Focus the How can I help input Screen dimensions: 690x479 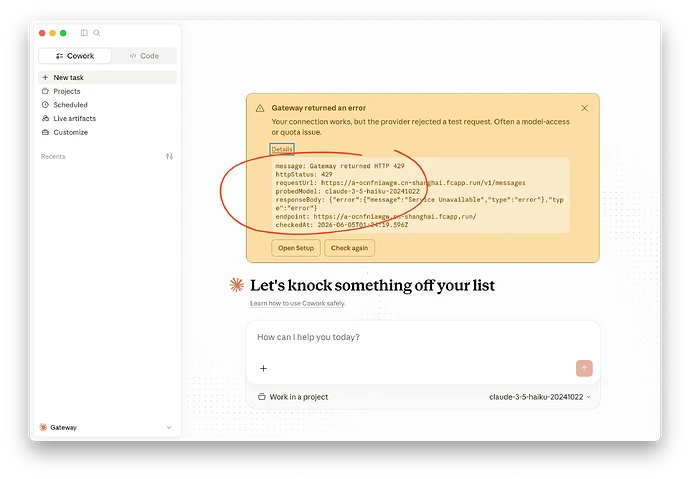(x=422, y=337)
